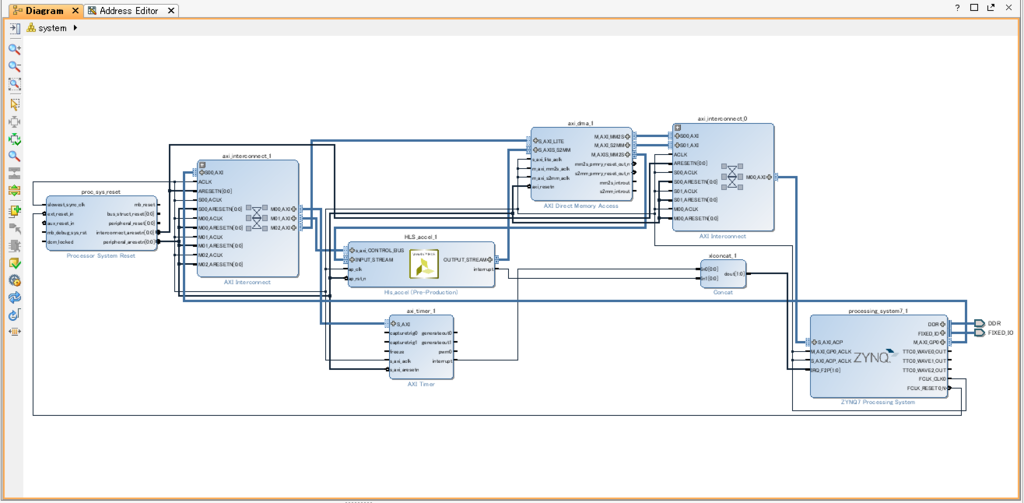Expand the system breadcrumb arrow
Viewport: 1024px width, 503px height.
point(76,28)
